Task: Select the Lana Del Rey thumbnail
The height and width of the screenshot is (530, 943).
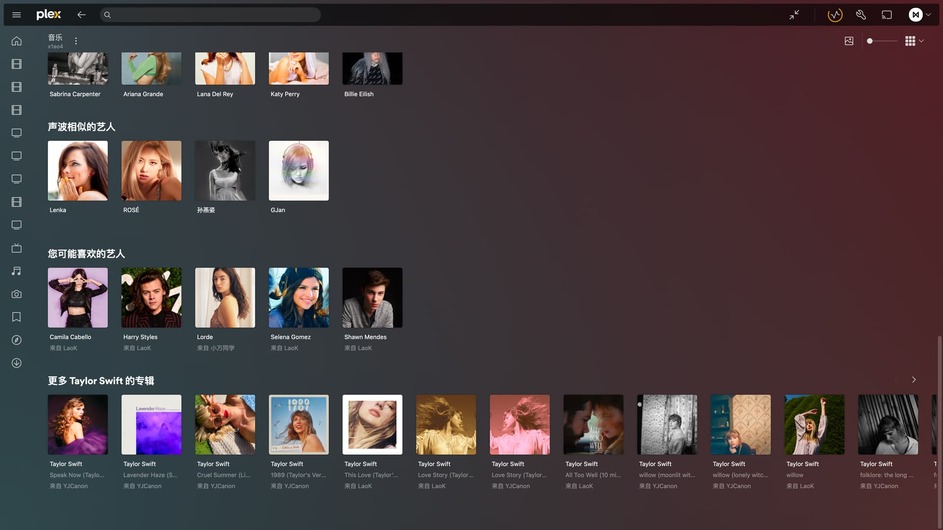Action: click(225, 68)
